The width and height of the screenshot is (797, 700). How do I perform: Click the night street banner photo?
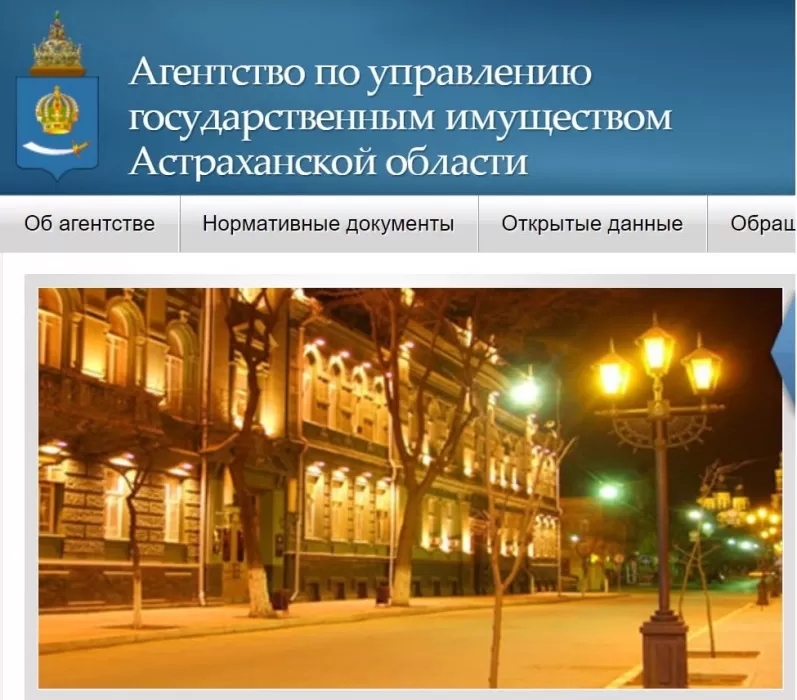410,488
